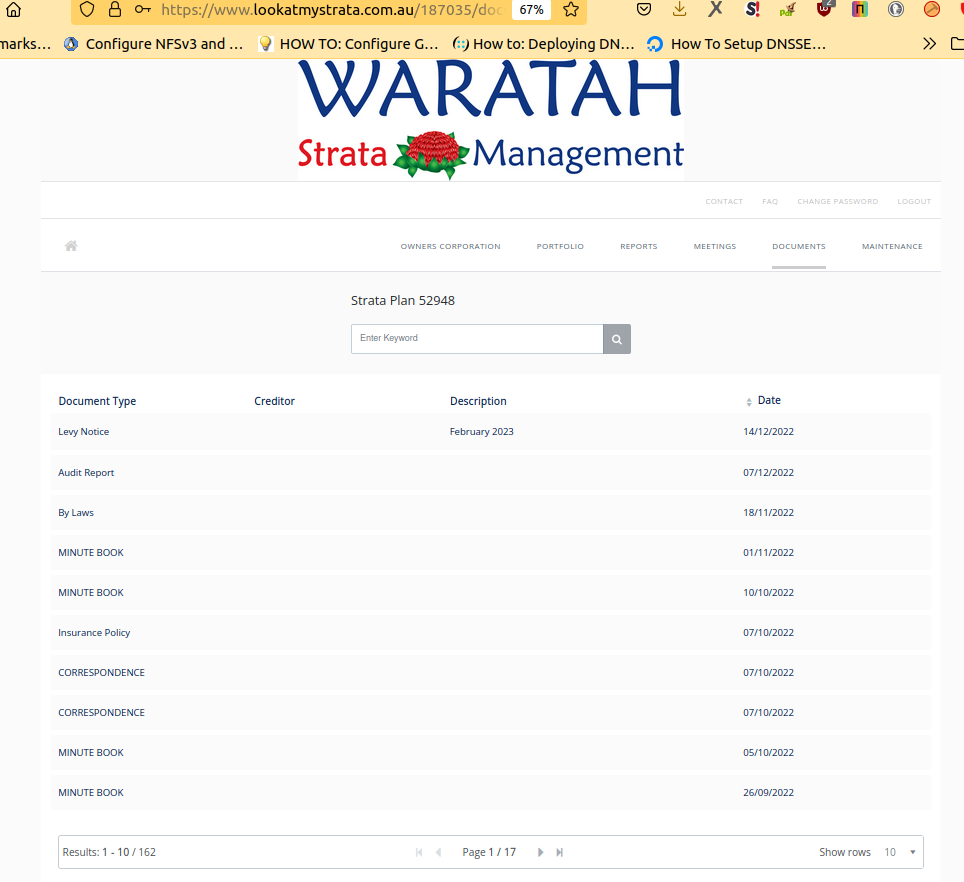Screen dimensions: 964x882
Task: Click the home icon in navigation bar
Action: point(71,246)
